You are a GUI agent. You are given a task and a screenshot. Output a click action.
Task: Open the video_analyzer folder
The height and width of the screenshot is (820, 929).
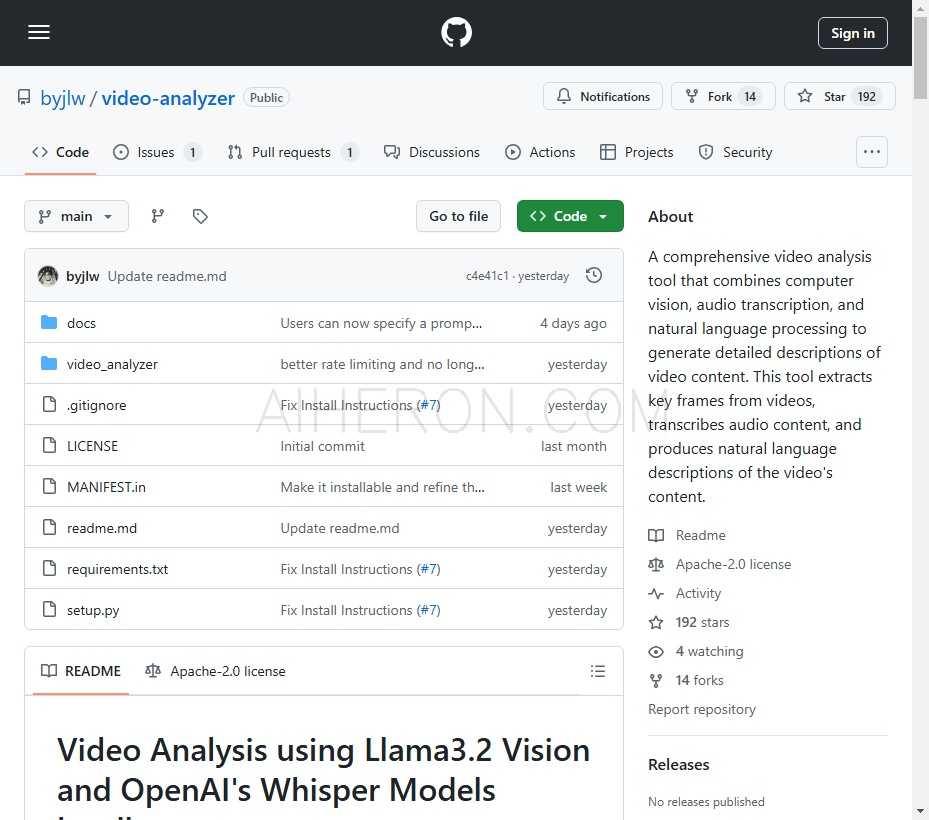click(112, 364)
